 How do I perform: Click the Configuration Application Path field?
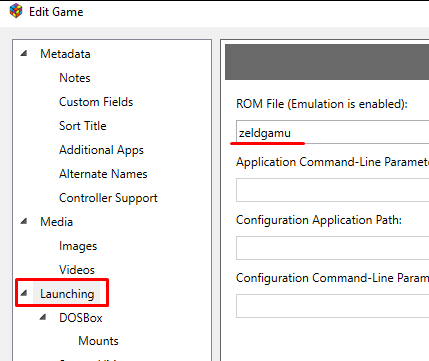pos(332,248)
